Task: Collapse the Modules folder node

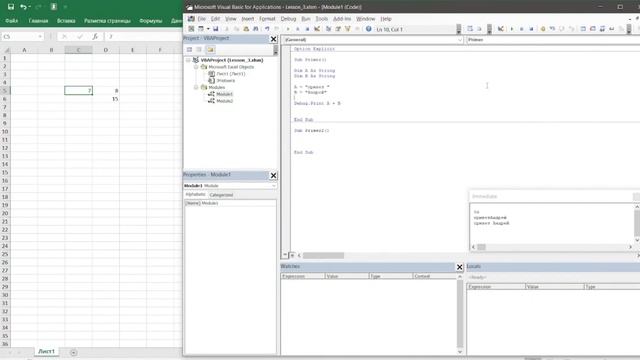Action: (x=196, y=87)
